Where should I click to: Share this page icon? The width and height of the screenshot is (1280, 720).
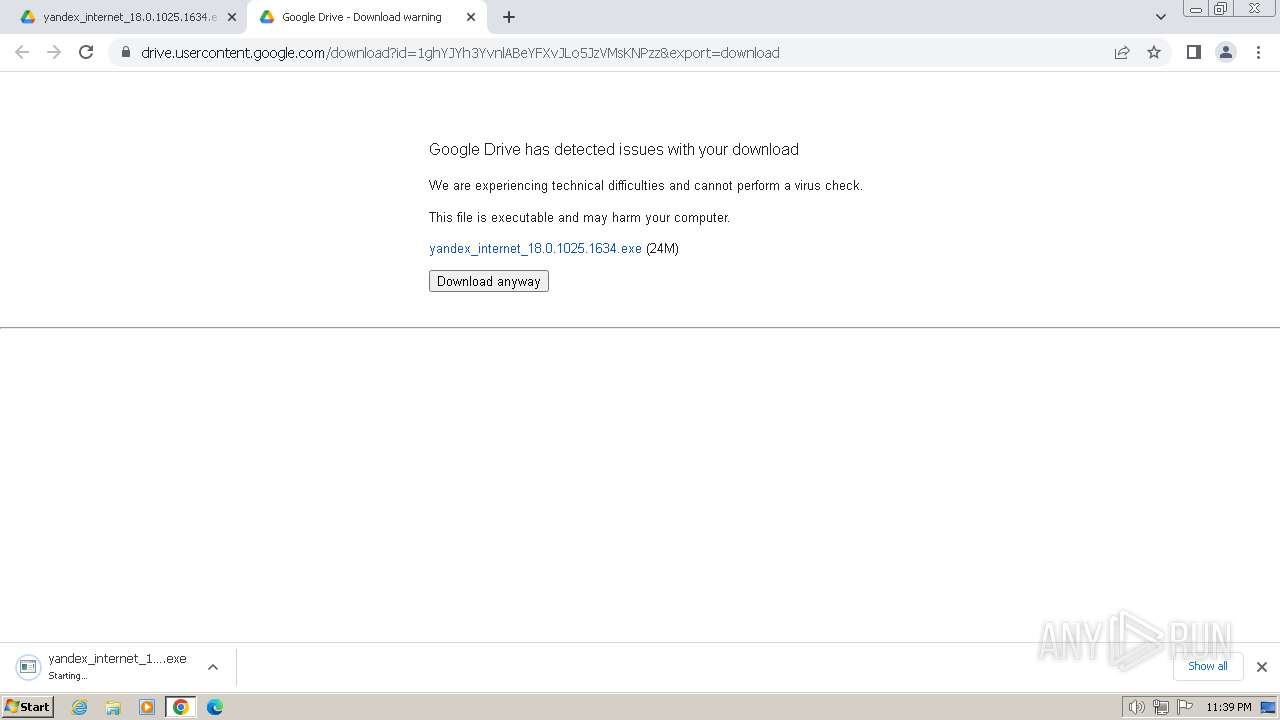click(x=1122, y=52)
